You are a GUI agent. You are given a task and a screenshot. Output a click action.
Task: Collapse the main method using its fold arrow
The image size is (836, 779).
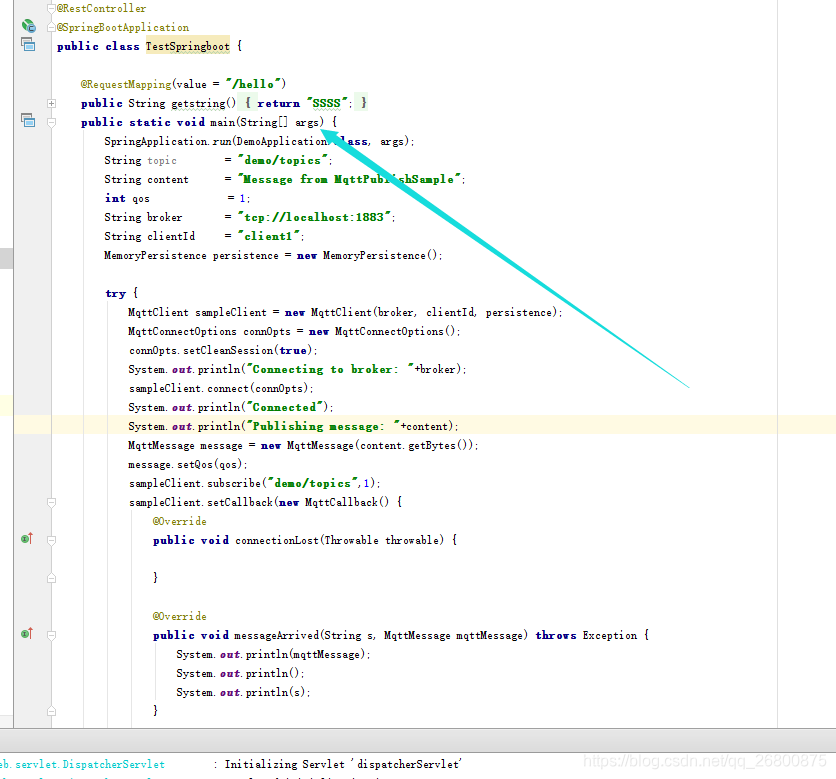click(51, 121)
